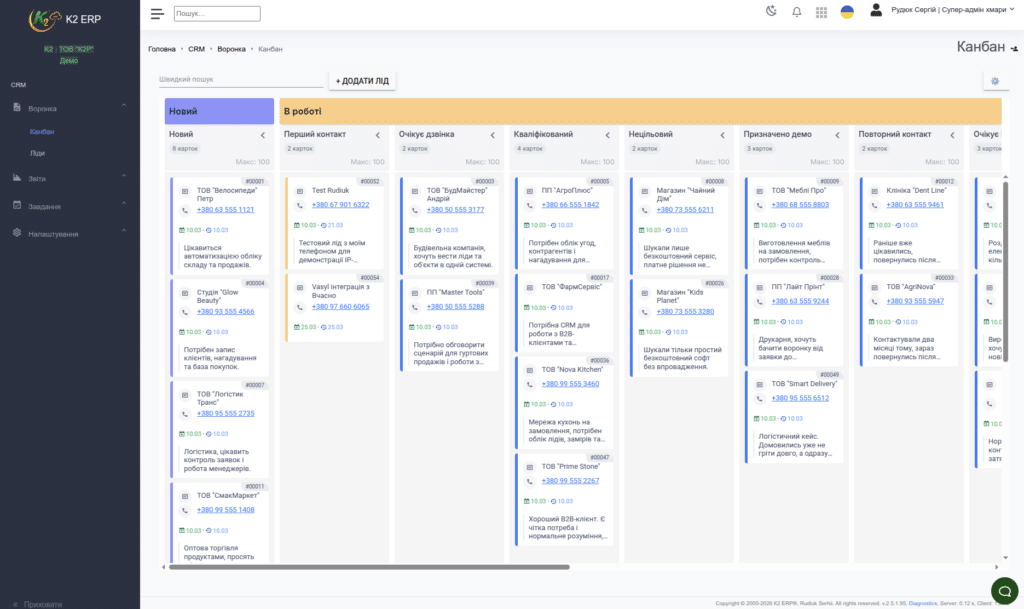Viewport: 1024px width, 609px height.
Task: Toggle the hamburger sidebar menu
Action: 157,13
